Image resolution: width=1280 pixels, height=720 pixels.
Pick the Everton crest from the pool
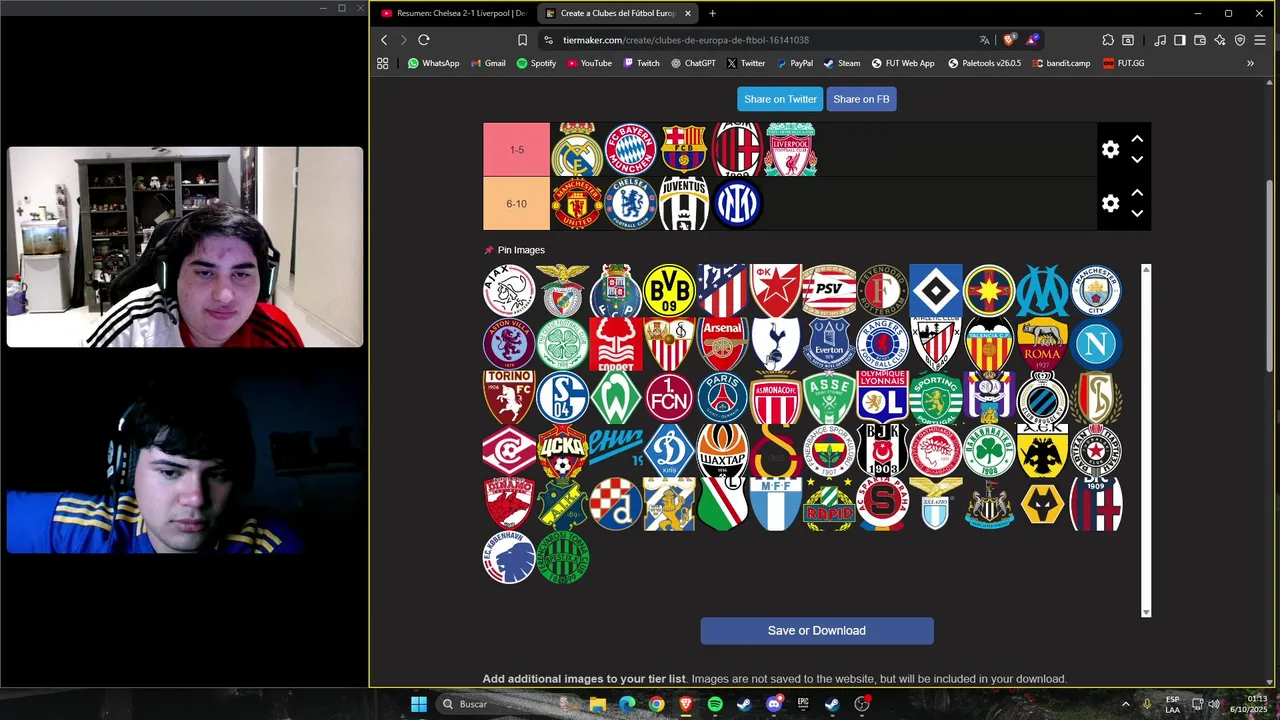[829, 344]
